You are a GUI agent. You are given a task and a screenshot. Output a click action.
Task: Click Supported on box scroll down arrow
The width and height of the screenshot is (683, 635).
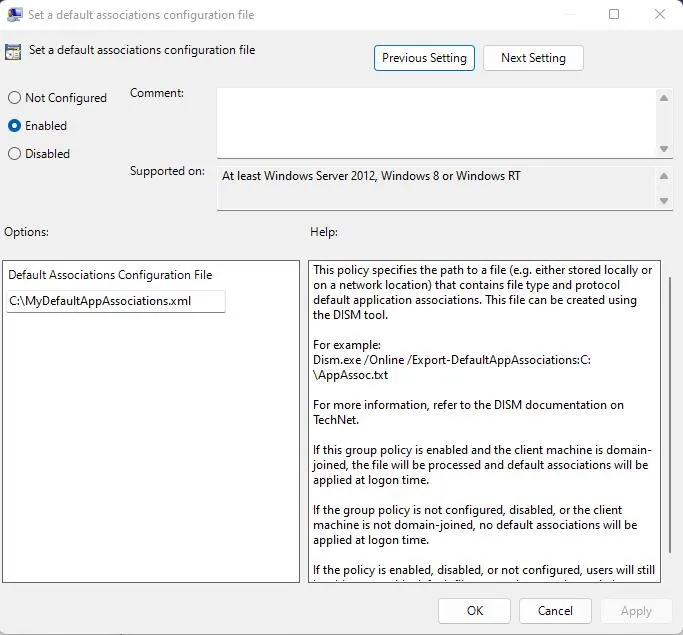pyautogui.click(x=664, y=201)
